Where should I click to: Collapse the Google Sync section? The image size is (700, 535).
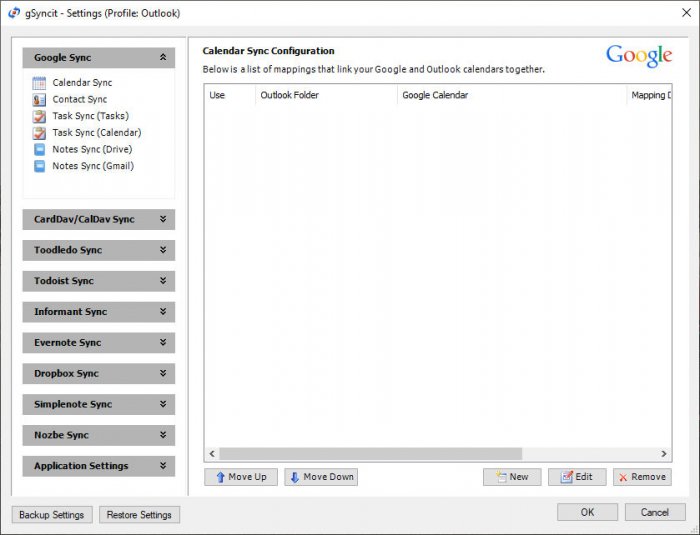(99, 58)
